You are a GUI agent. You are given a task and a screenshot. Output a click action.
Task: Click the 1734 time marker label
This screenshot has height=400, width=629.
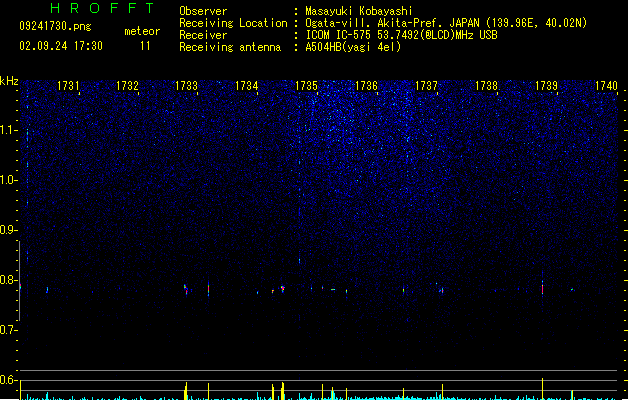246,86
